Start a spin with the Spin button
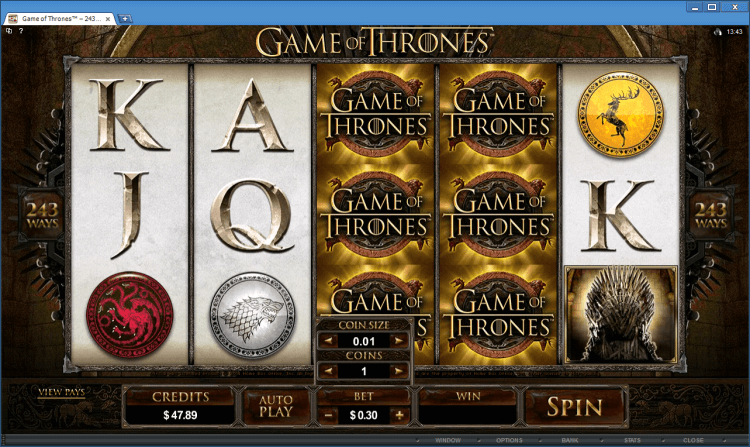This screenshot has width=750, height=447. (574, 407)
